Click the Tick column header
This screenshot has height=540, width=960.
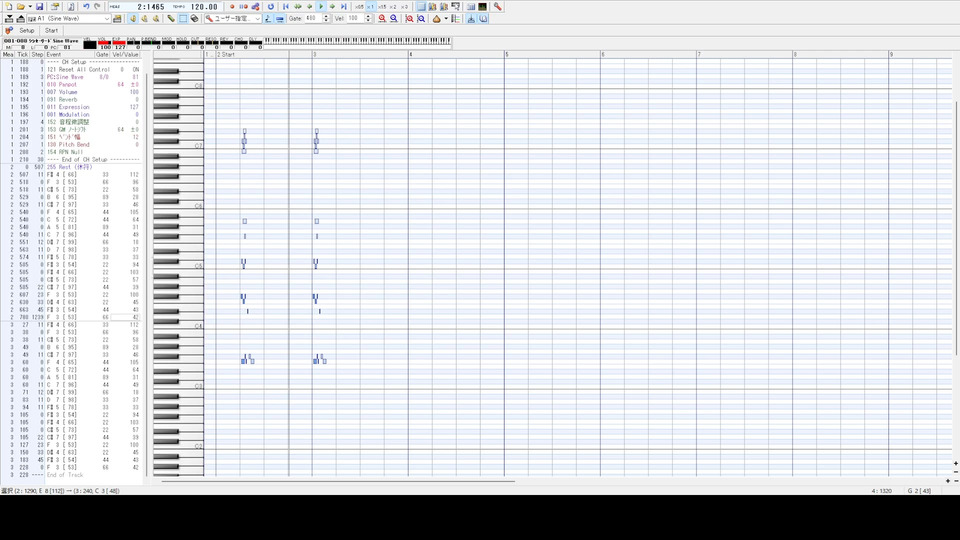[x=23, y=54]
